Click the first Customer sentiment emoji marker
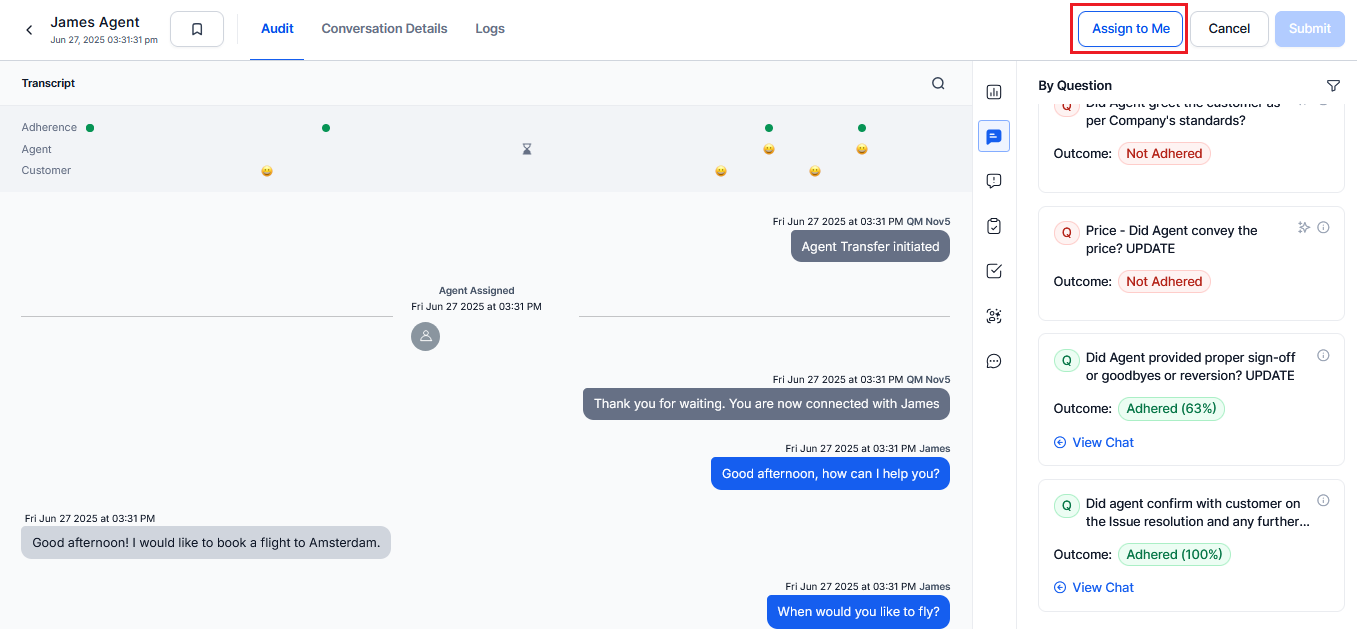 pos(267,171)
